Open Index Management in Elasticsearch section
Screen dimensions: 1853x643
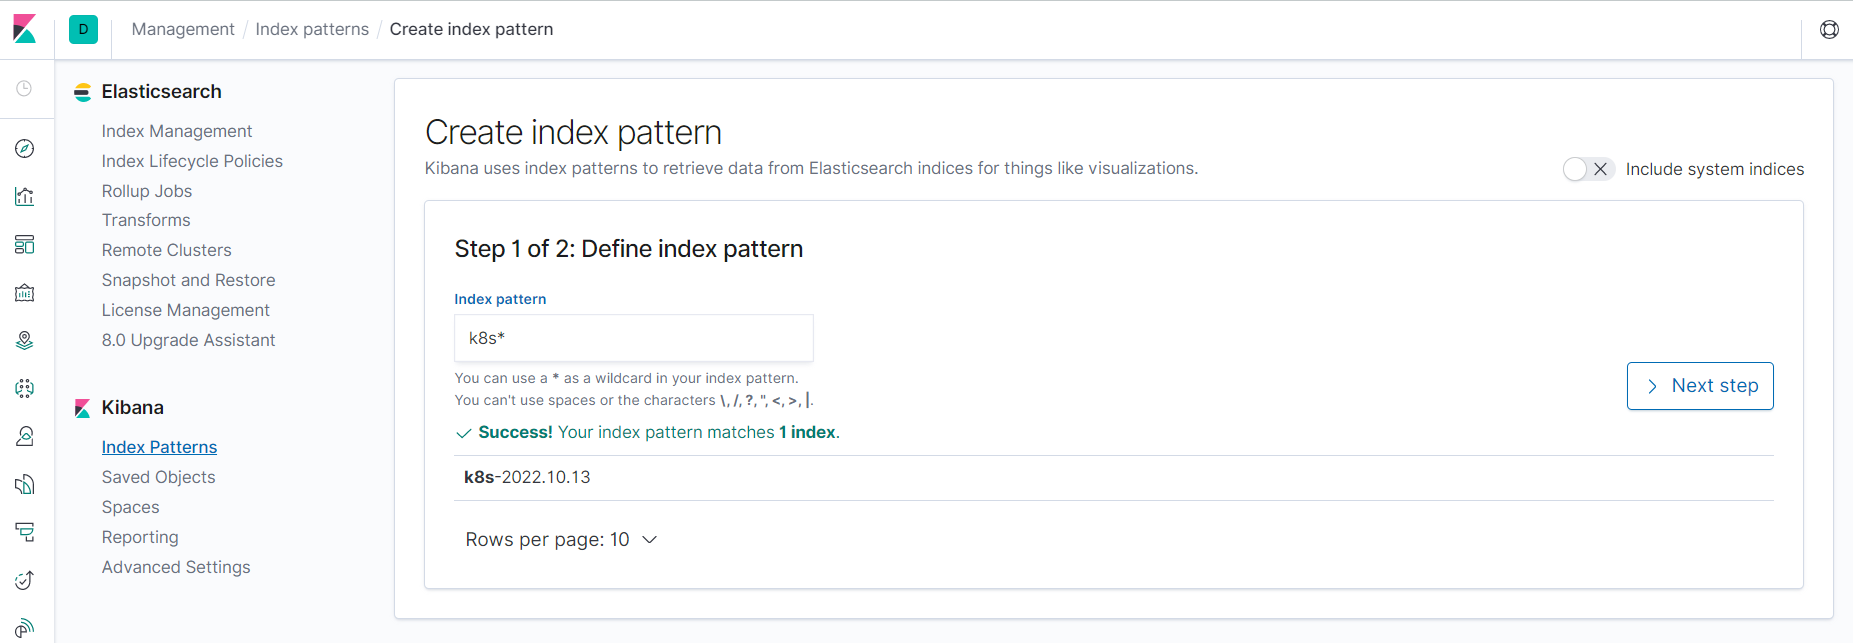pyautogui.click(x=177, y=131)
